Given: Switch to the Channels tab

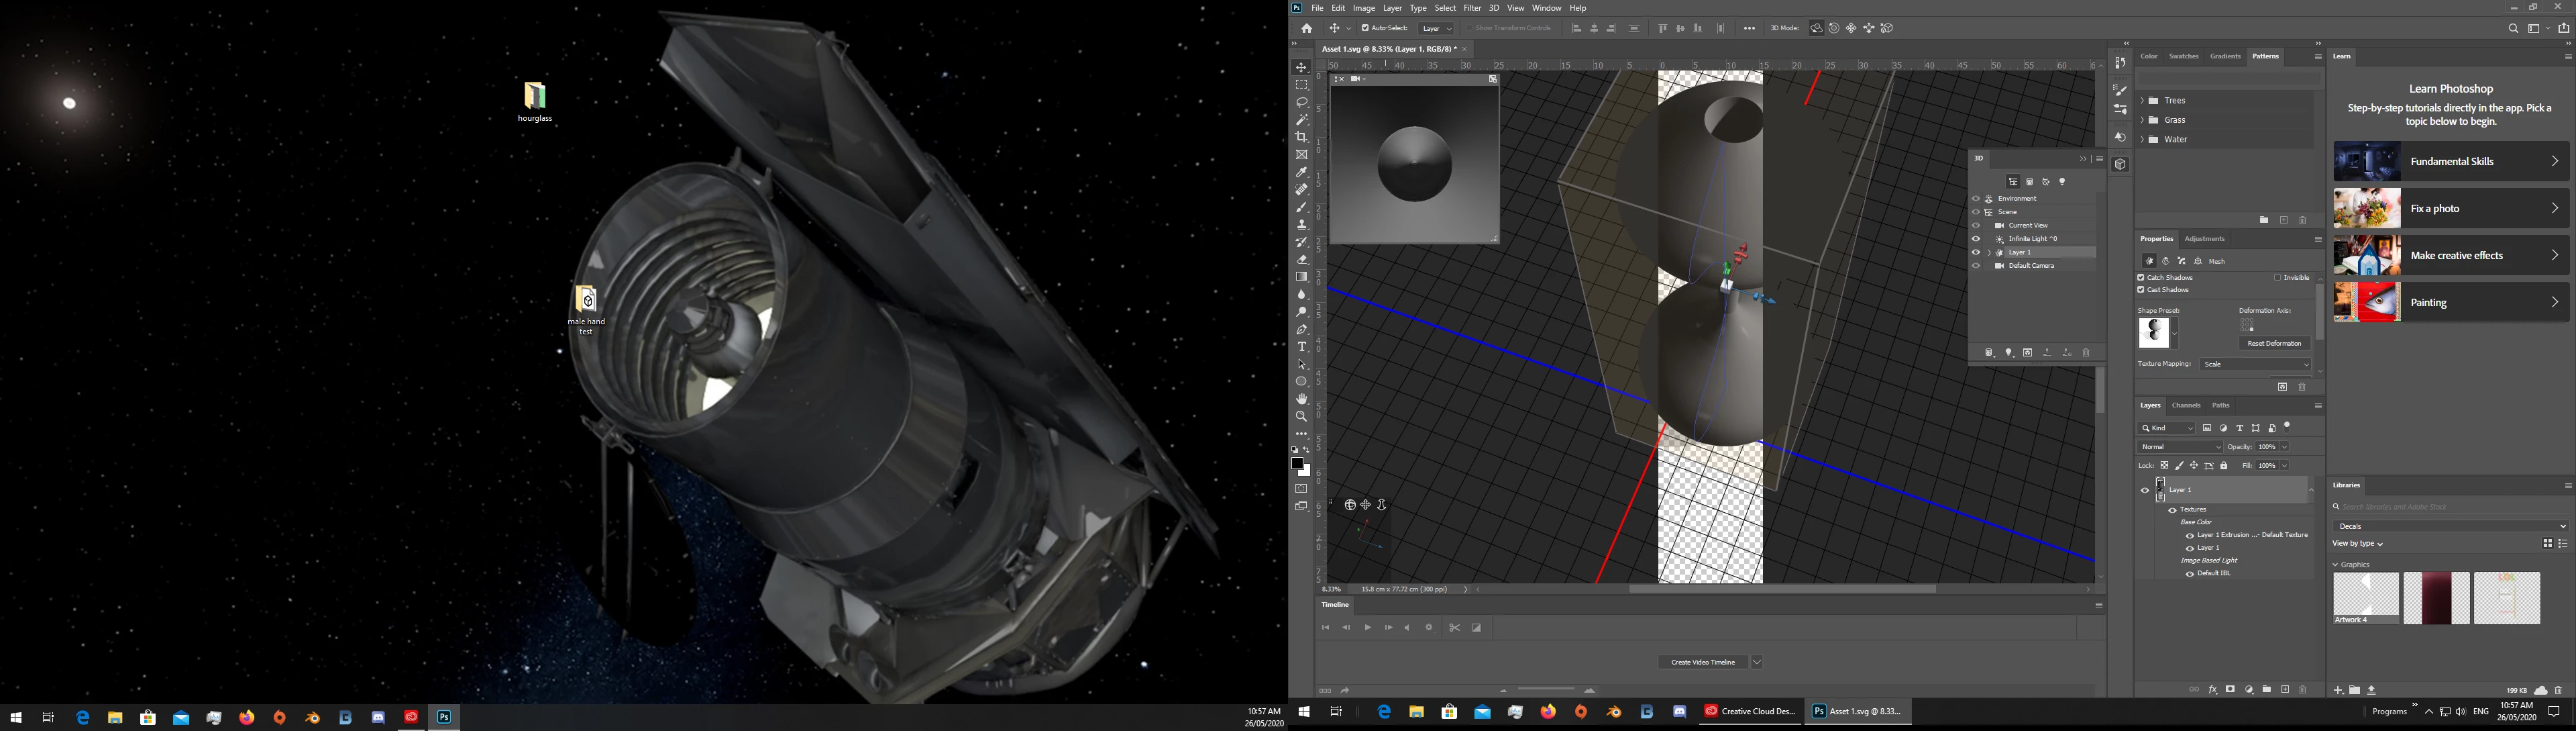Looking at the screenshot, I should tap(2186, 405).
